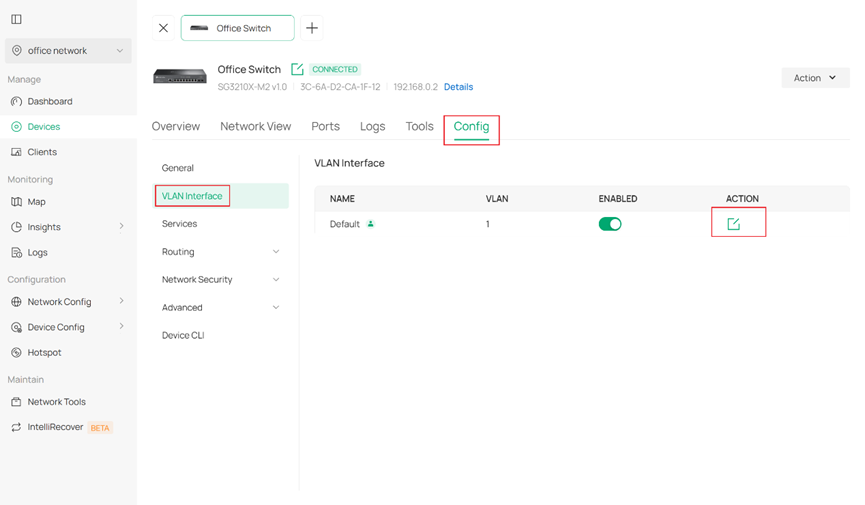Click the Dashboard gauge icon
The height and width of the screenshot is (505, 865).
[17, 102]
